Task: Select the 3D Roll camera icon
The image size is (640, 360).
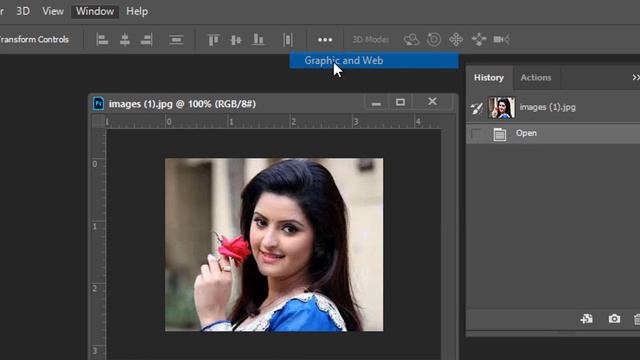Action: coord(433,40)
